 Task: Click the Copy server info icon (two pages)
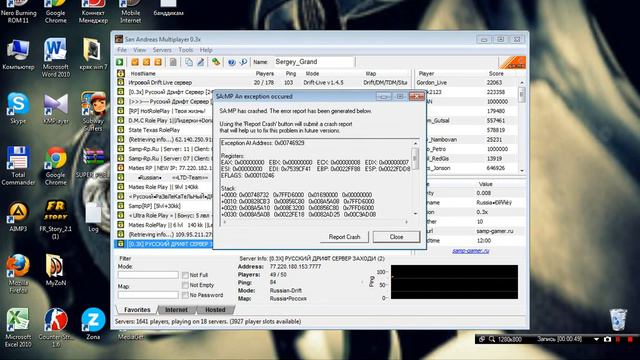pyautogui.click(x=189, y=62)
